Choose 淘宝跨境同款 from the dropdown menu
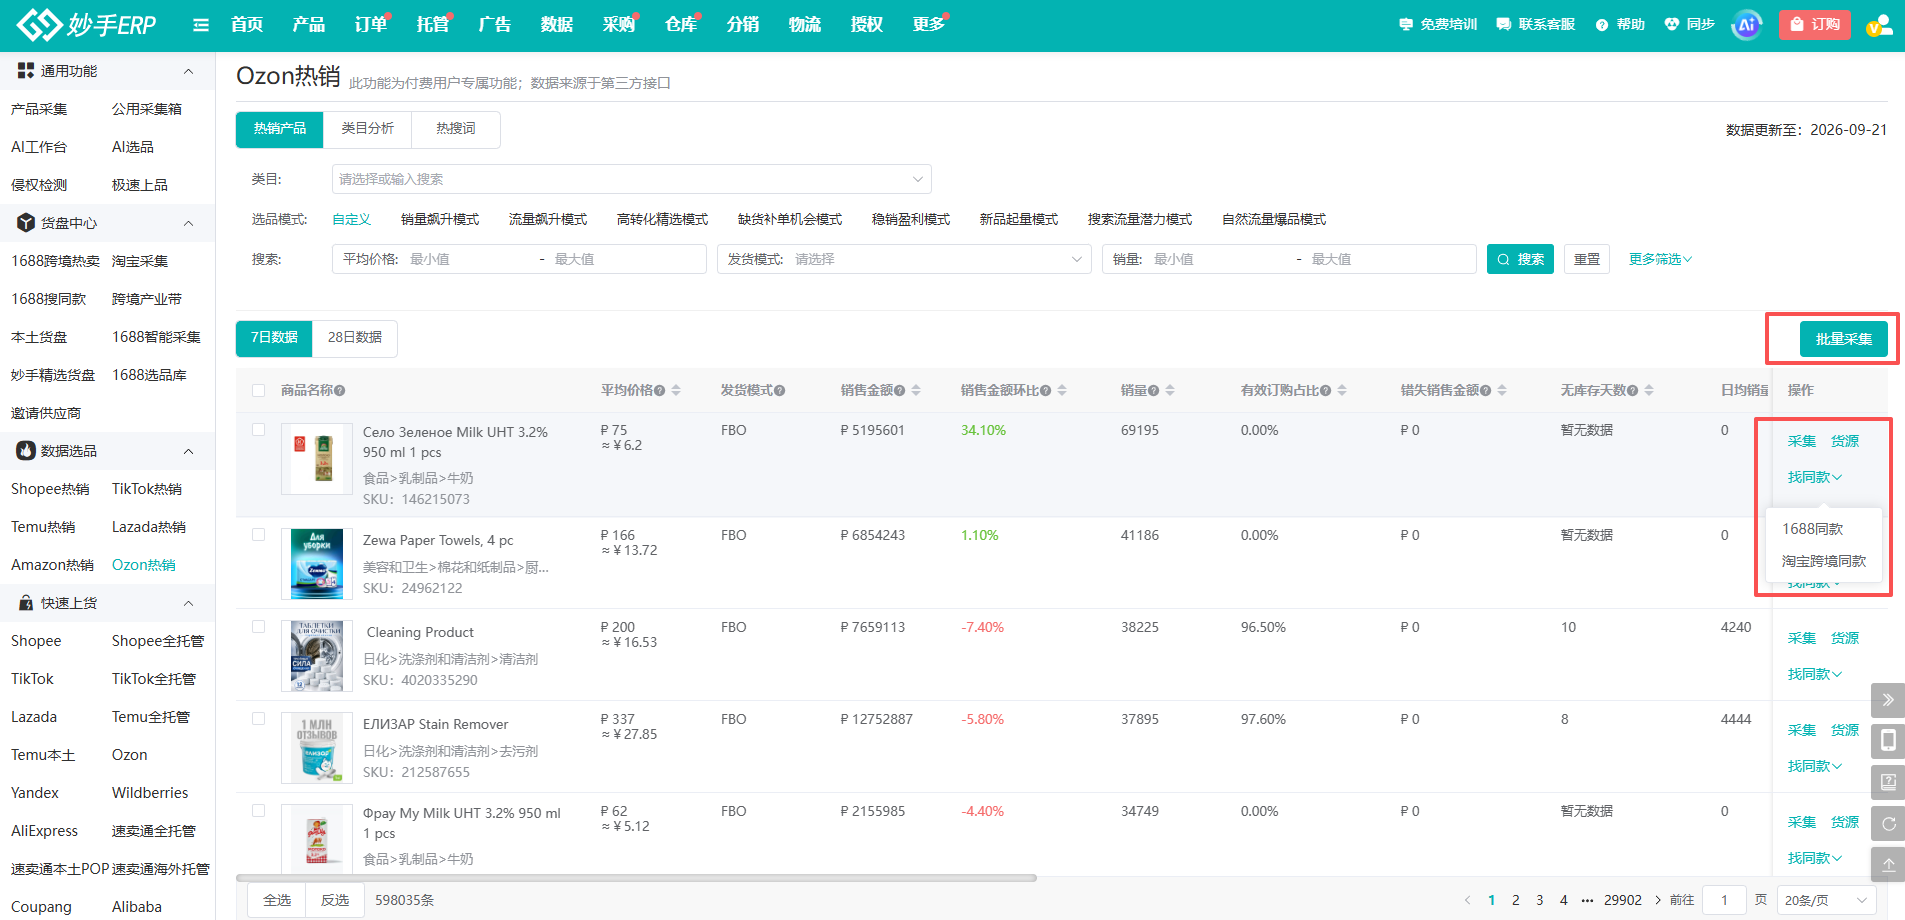Screen dimensions: 1905x920 pos(1824,561)
